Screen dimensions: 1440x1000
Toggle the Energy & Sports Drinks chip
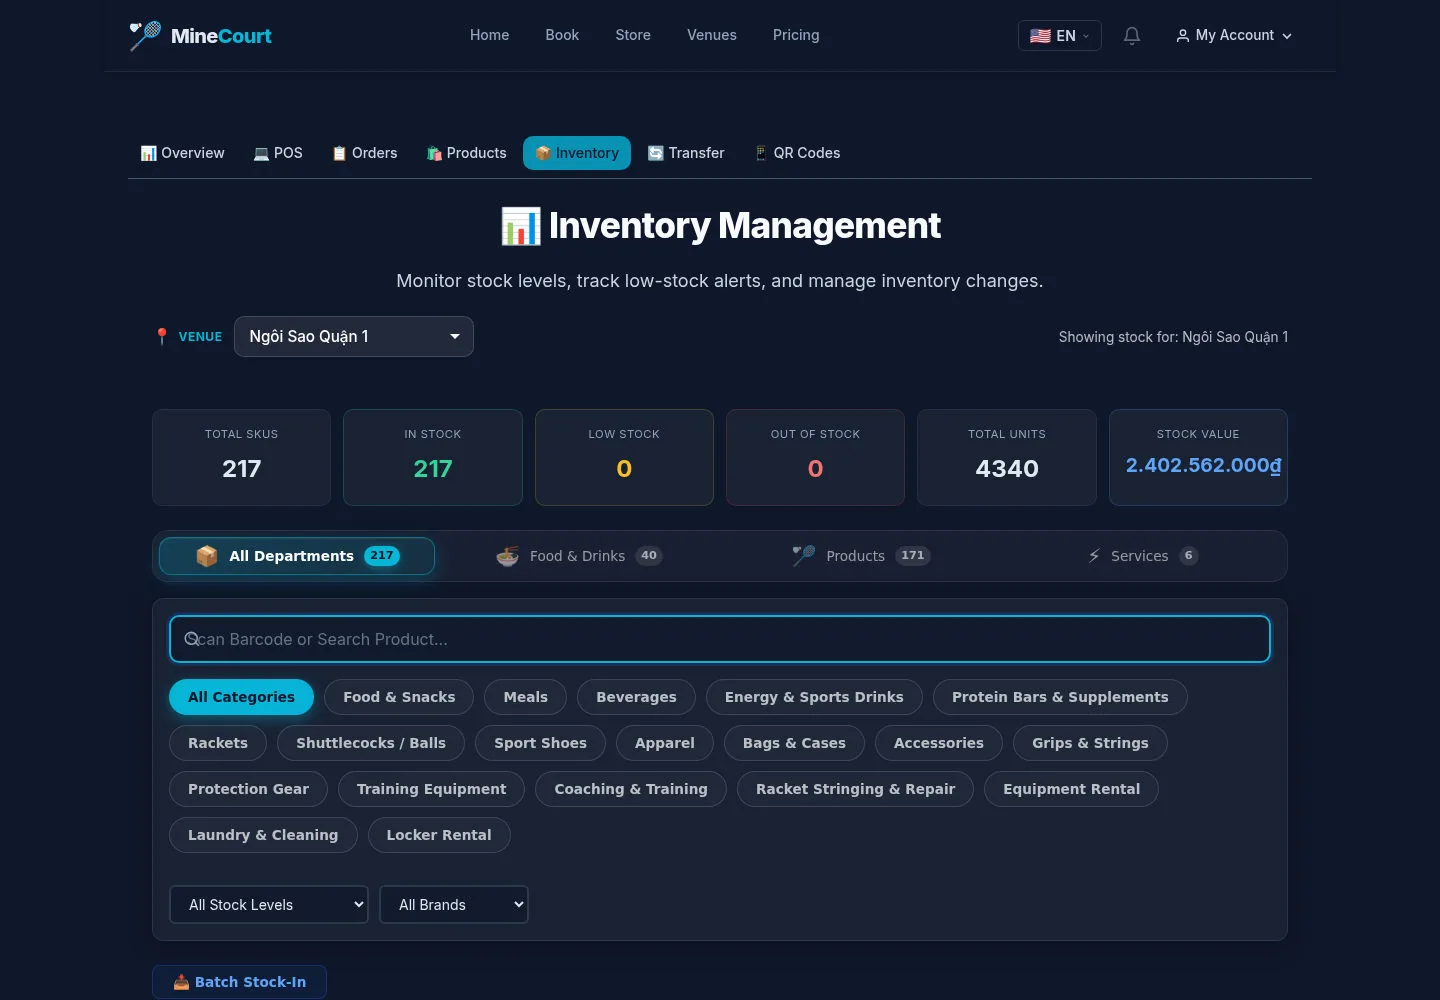pos(814,697)
